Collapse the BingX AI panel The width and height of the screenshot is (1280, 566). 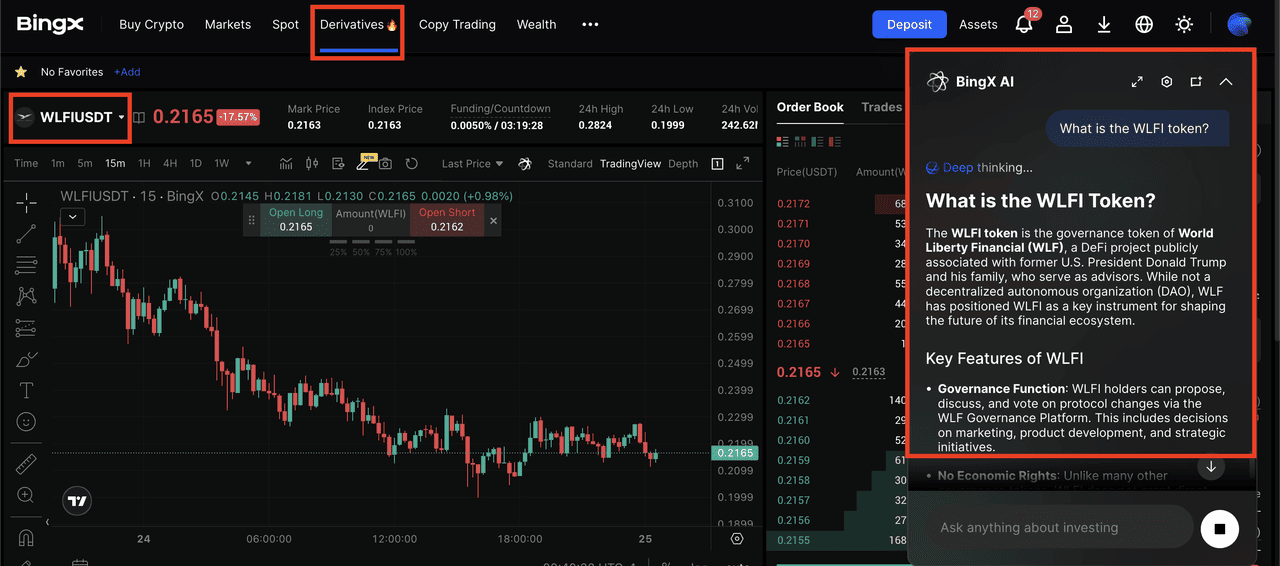(x=1226, y=82)
